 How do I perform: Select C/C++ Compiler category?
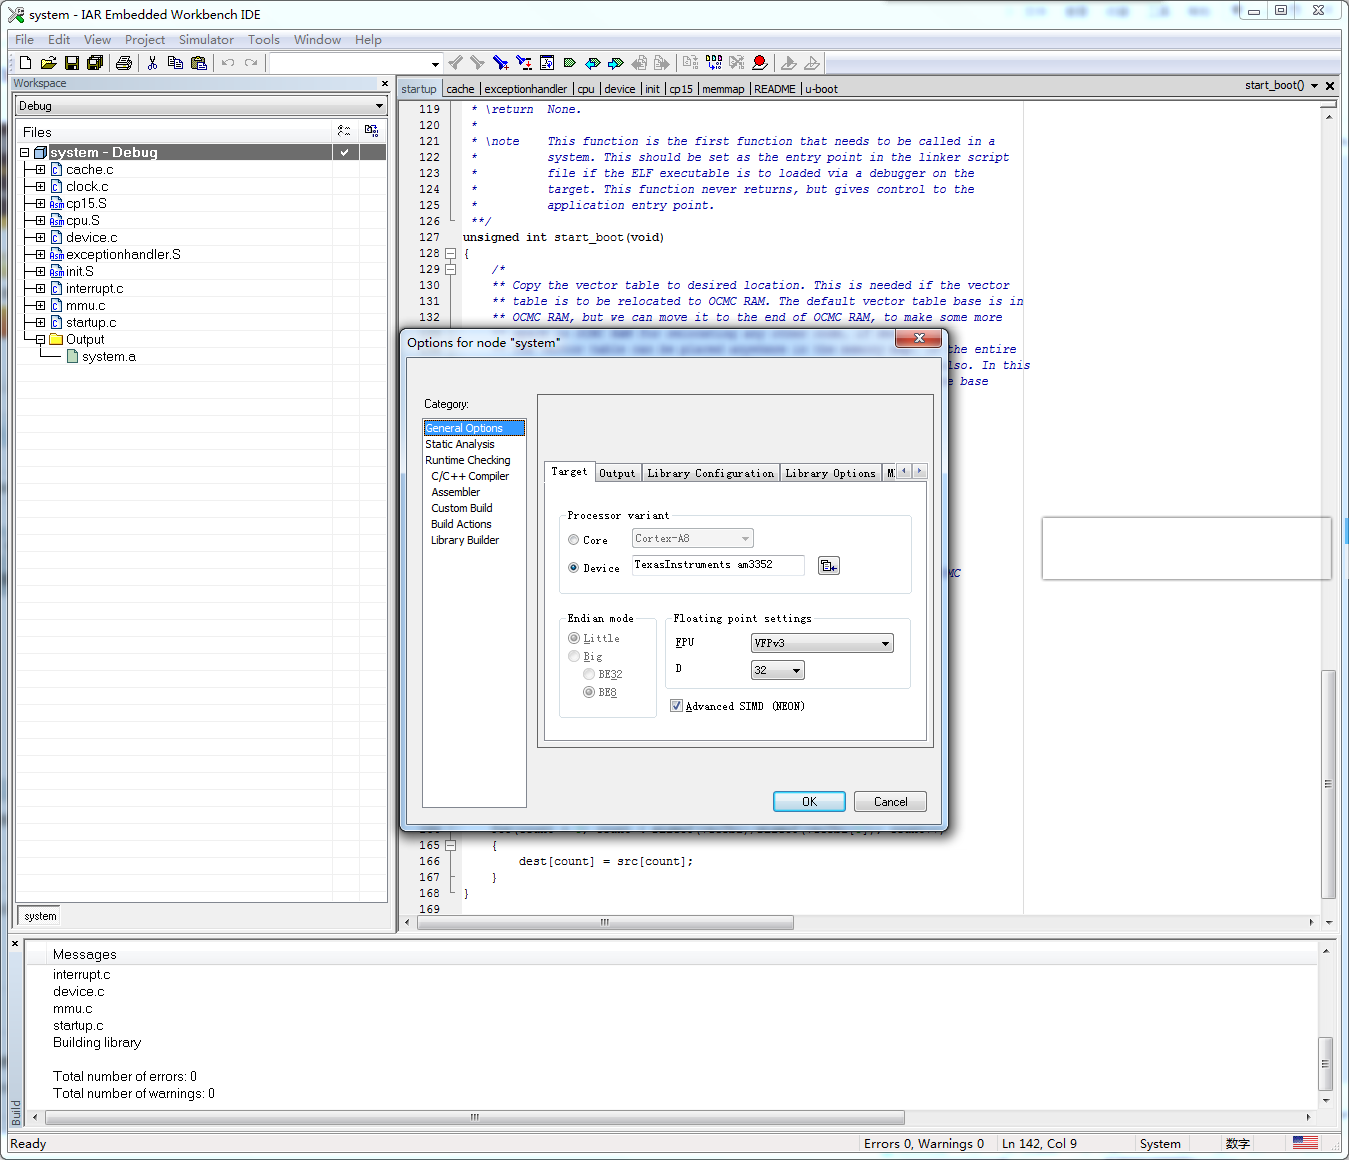[470, 476]
